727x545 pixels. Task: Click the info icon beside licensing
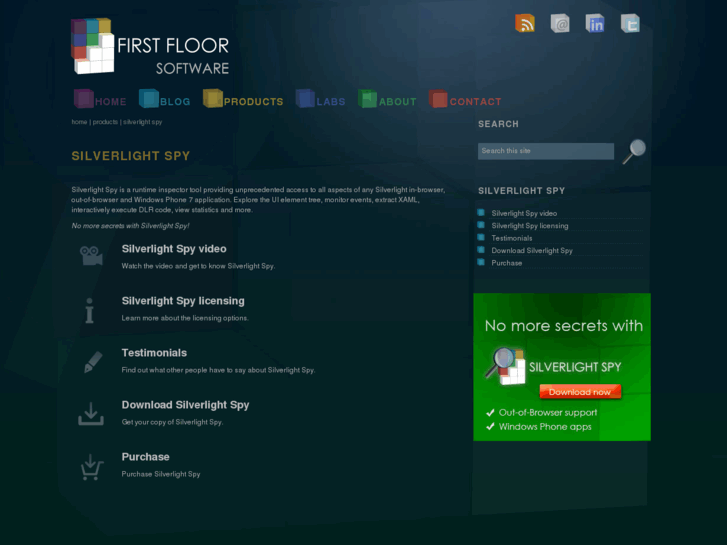[x=89, y=310]
